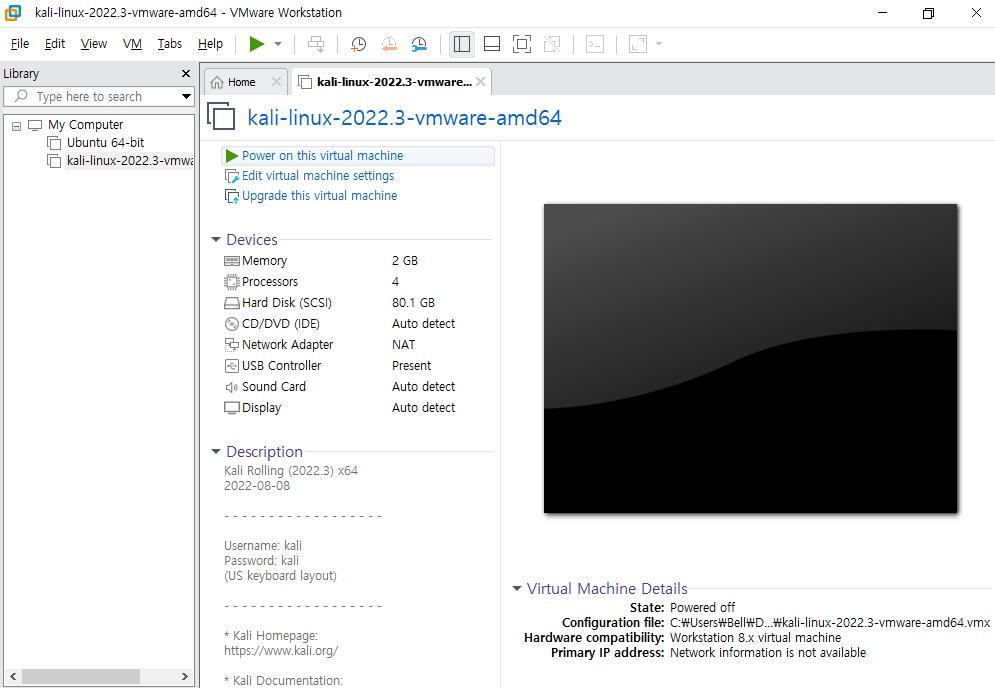Click the green Power On toolbar button
Viewport: 995px width, 688px height.
click(256, 44)
